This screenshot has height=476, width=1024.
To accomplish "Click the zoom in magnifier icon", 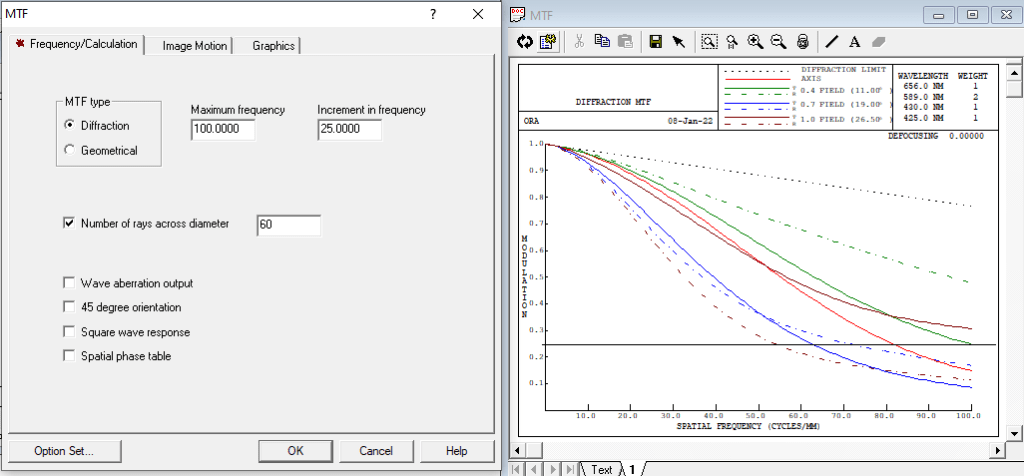I will [x=755, y=41].
